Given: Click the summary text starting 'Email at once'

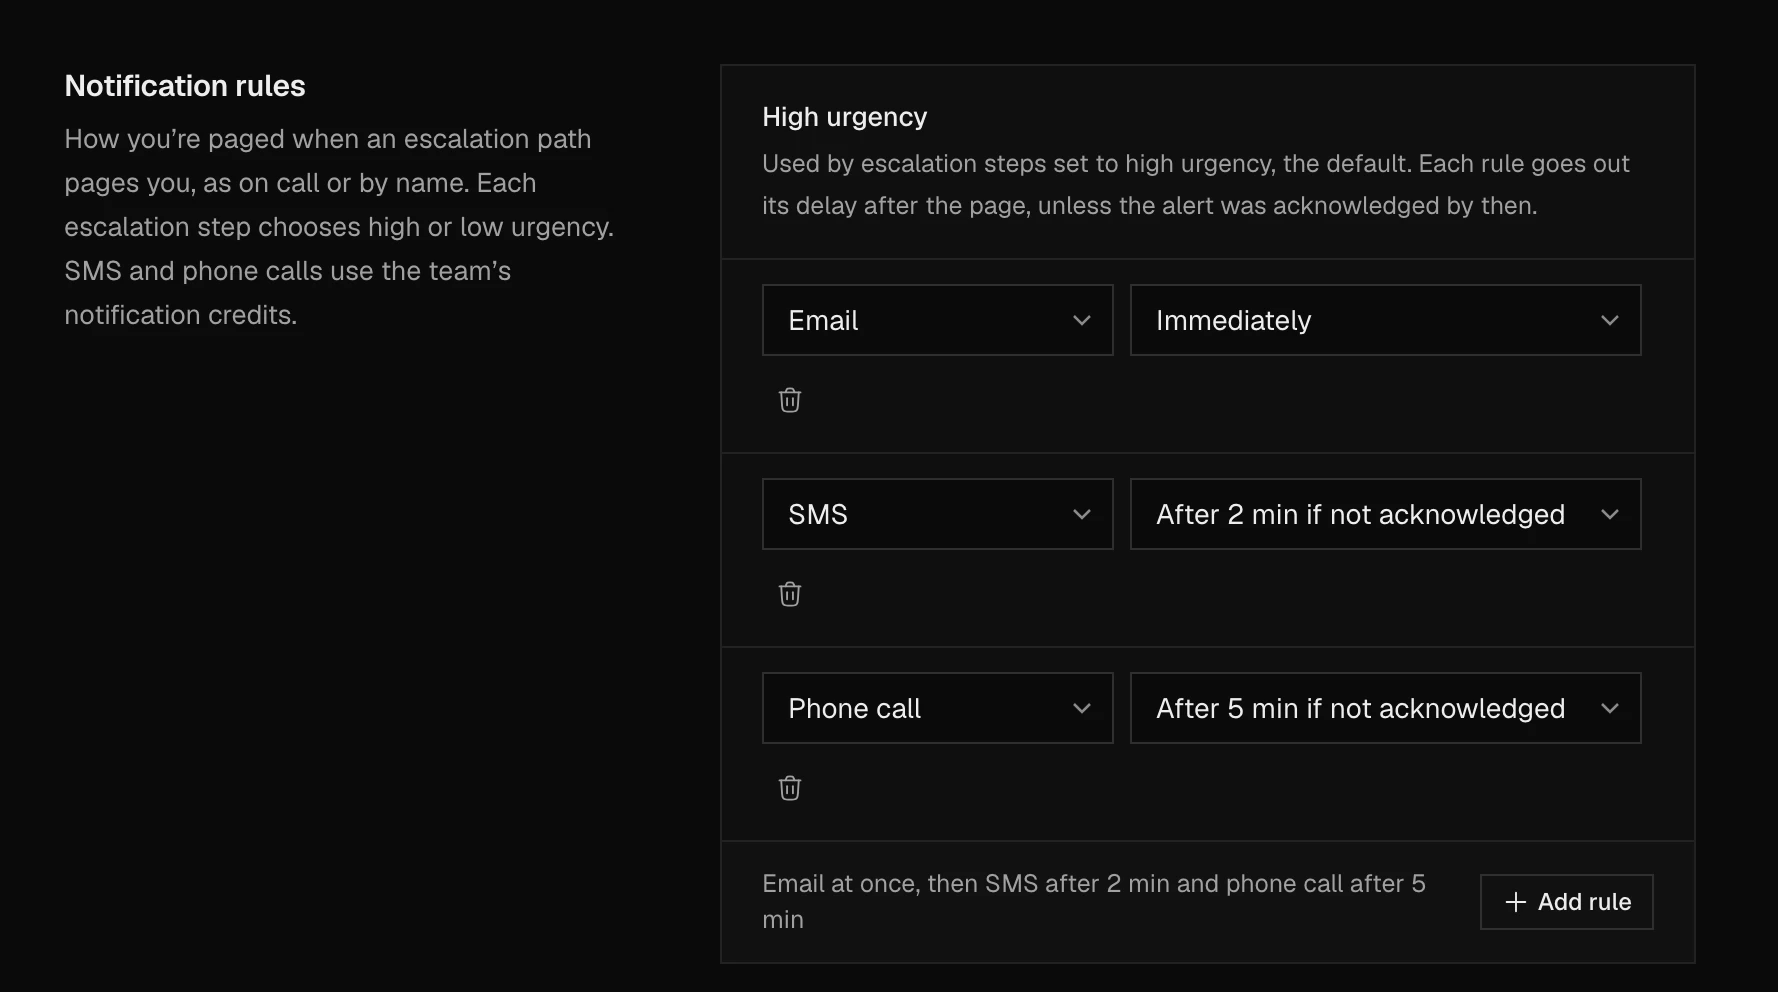Looking at the screenshot, I should click(1096, 901).
